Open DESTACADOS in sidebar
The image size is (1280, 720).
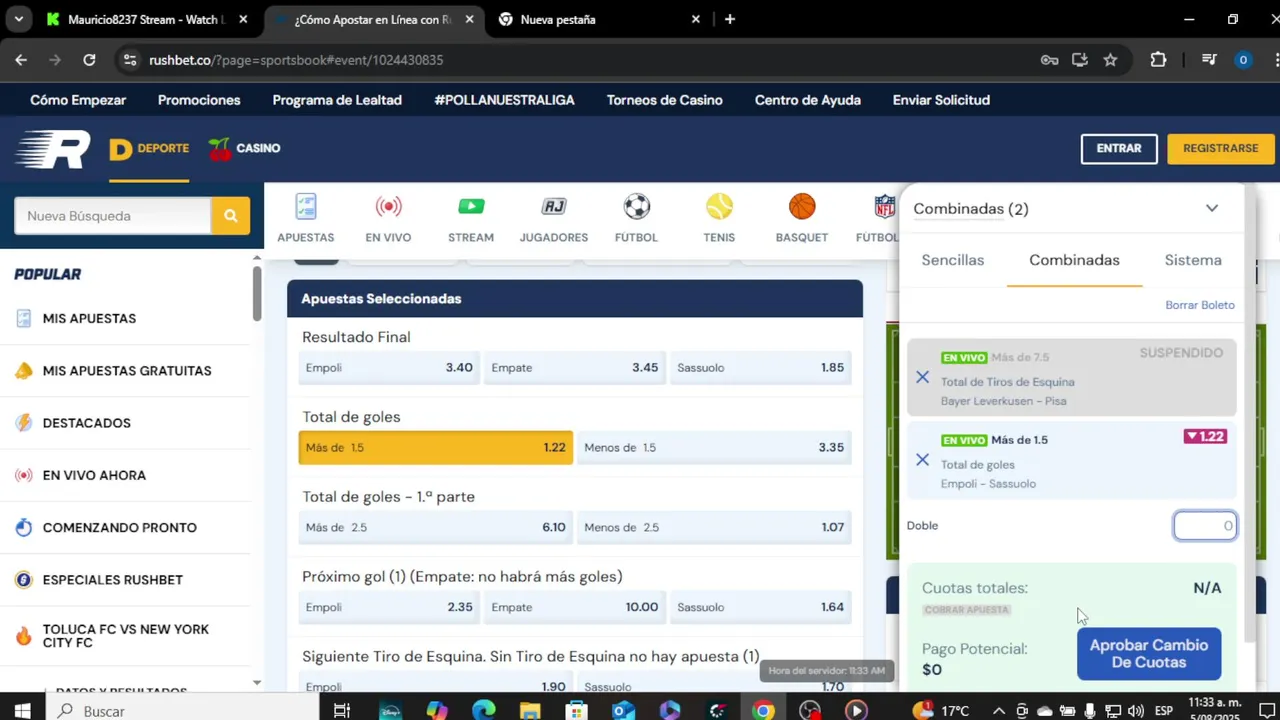pyautogui.click(x=87, y=423)
